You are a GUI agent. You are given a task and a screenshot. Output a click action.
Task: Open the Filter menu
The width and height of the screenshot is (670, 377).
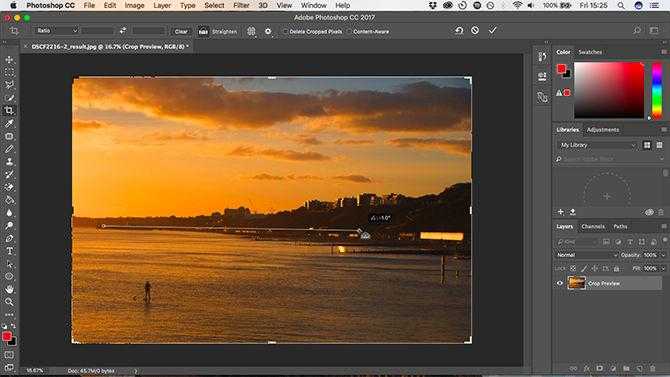[241, 6]
